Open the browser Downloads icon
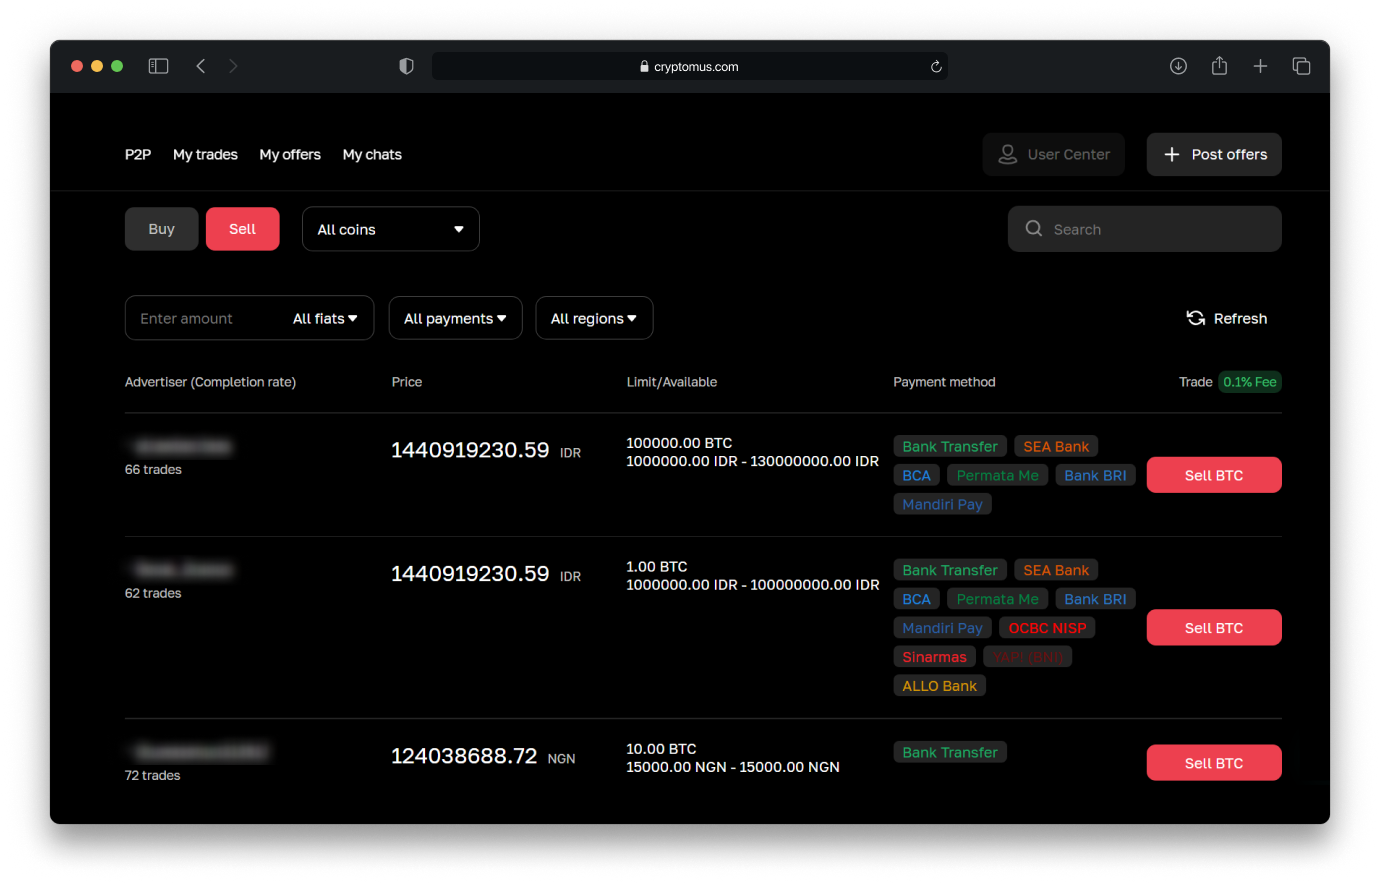Screen dimensions: 1380x884 [1178, 65]
